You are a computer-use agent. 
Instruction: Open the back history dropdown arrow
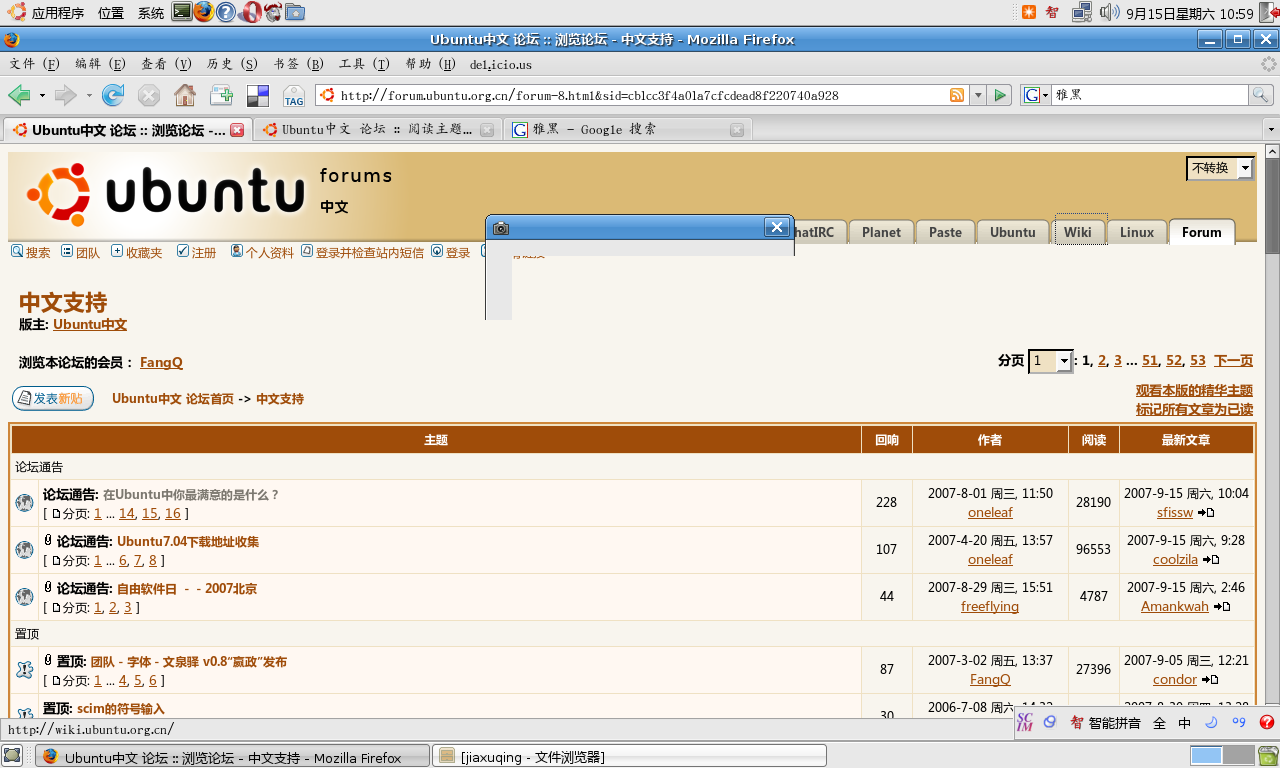point(42,96)
